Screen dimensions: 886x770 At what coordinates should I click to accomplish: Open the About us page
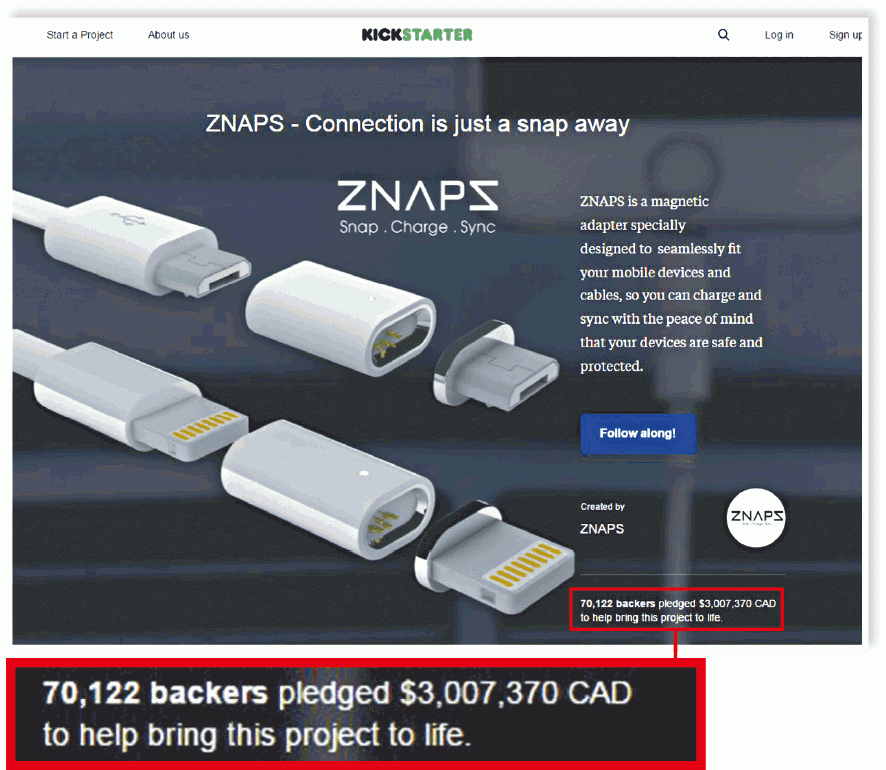[x=168, y=35]
